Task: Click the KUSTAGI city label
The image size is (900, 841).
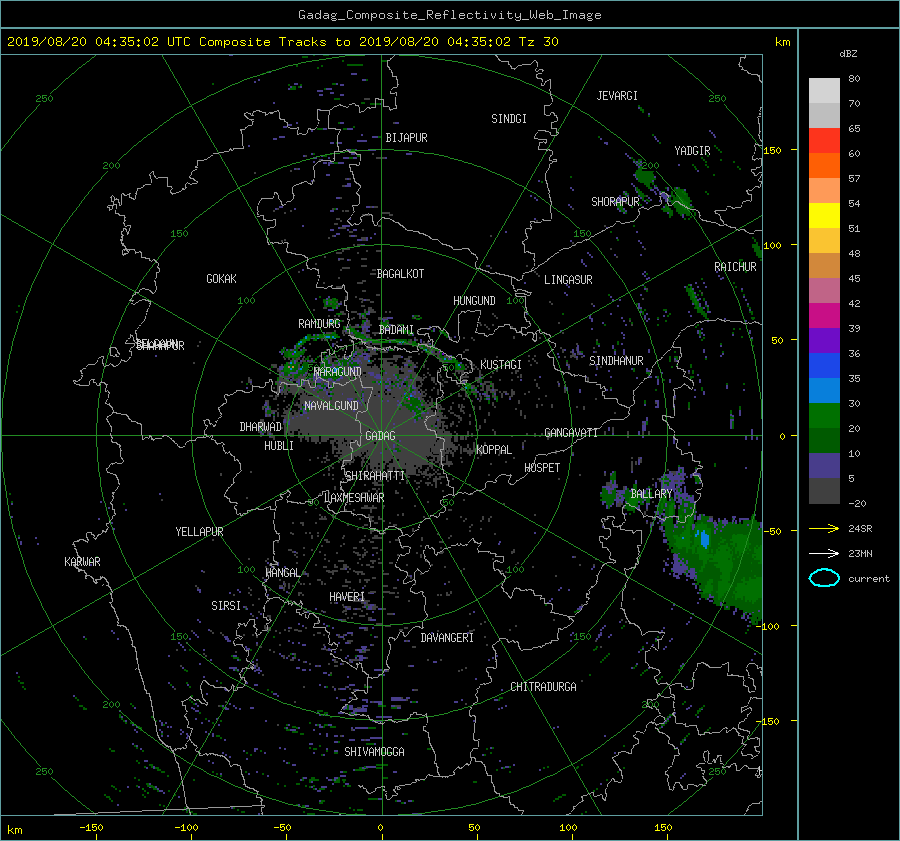Action: tap(501, 365)
